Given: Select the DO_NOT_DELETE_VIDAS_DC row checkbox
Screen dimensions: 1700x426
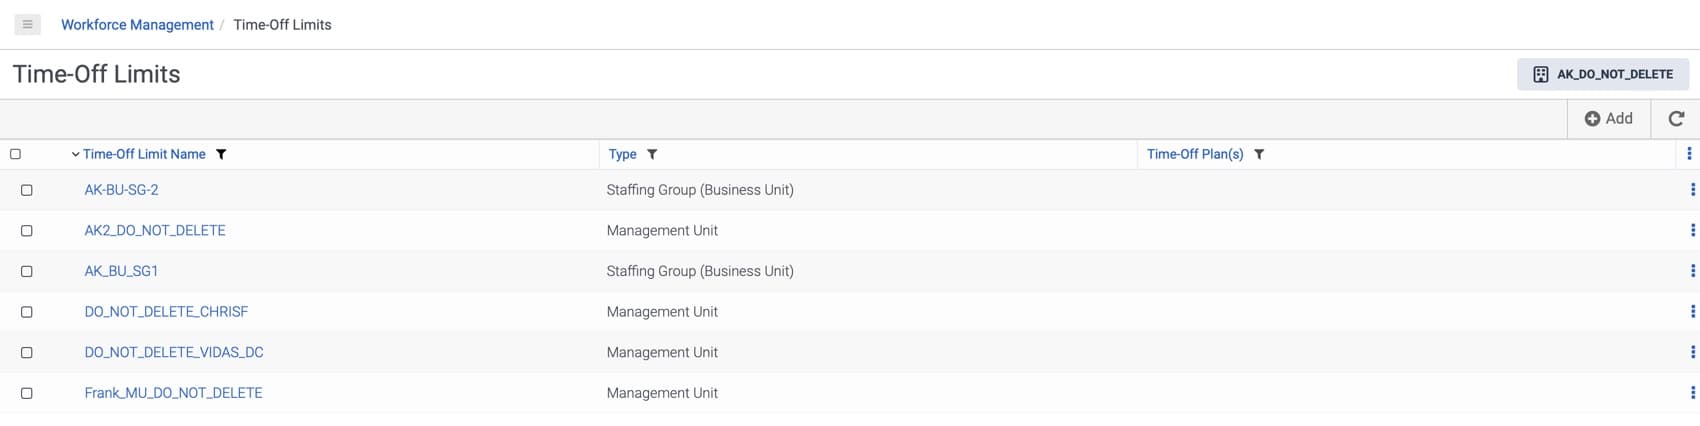Looking at the screenshot, I should pos(27,353).
